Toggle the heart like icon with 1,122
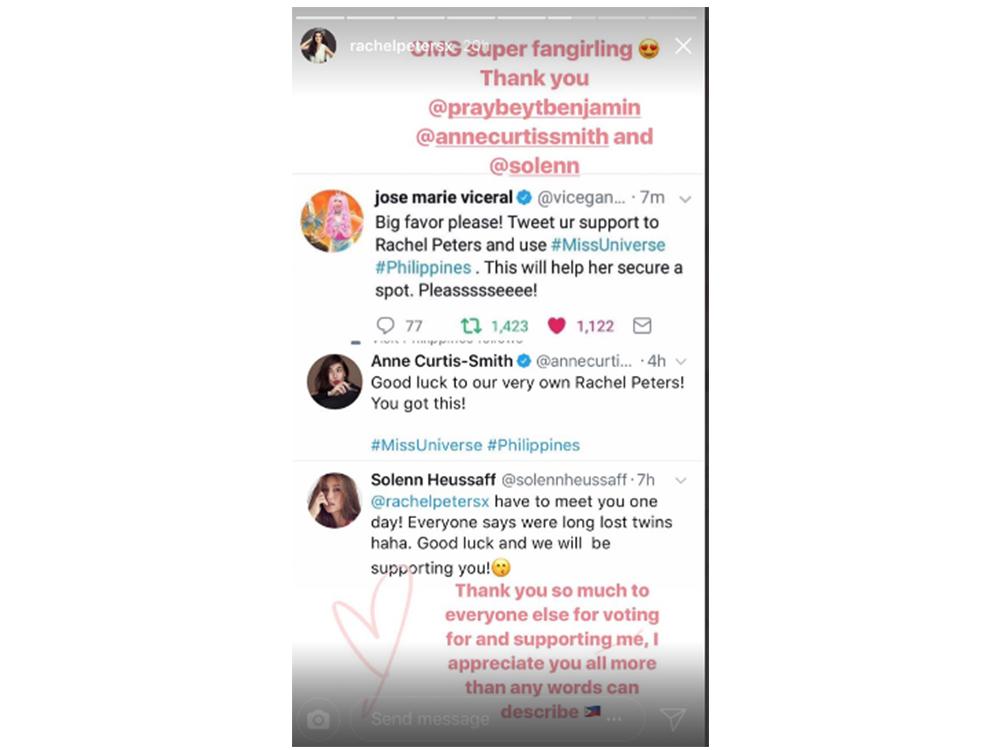 pyautogui.click(x=556, y=326)
